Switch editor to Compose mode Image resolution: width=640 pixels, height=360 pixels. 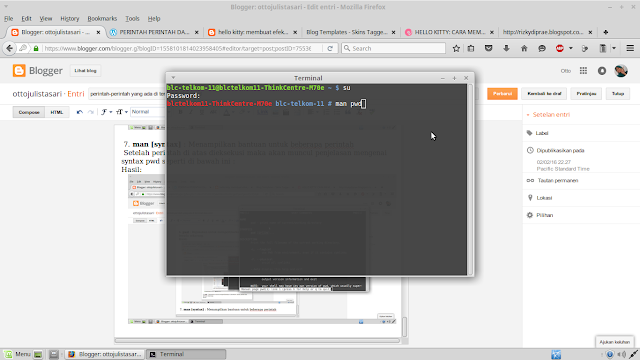coord(29,112)
